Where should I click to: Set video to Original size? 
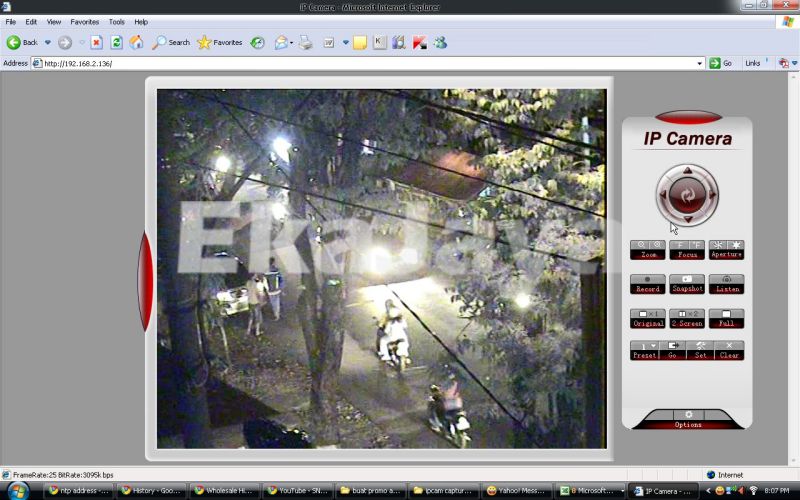pos(648,318)
